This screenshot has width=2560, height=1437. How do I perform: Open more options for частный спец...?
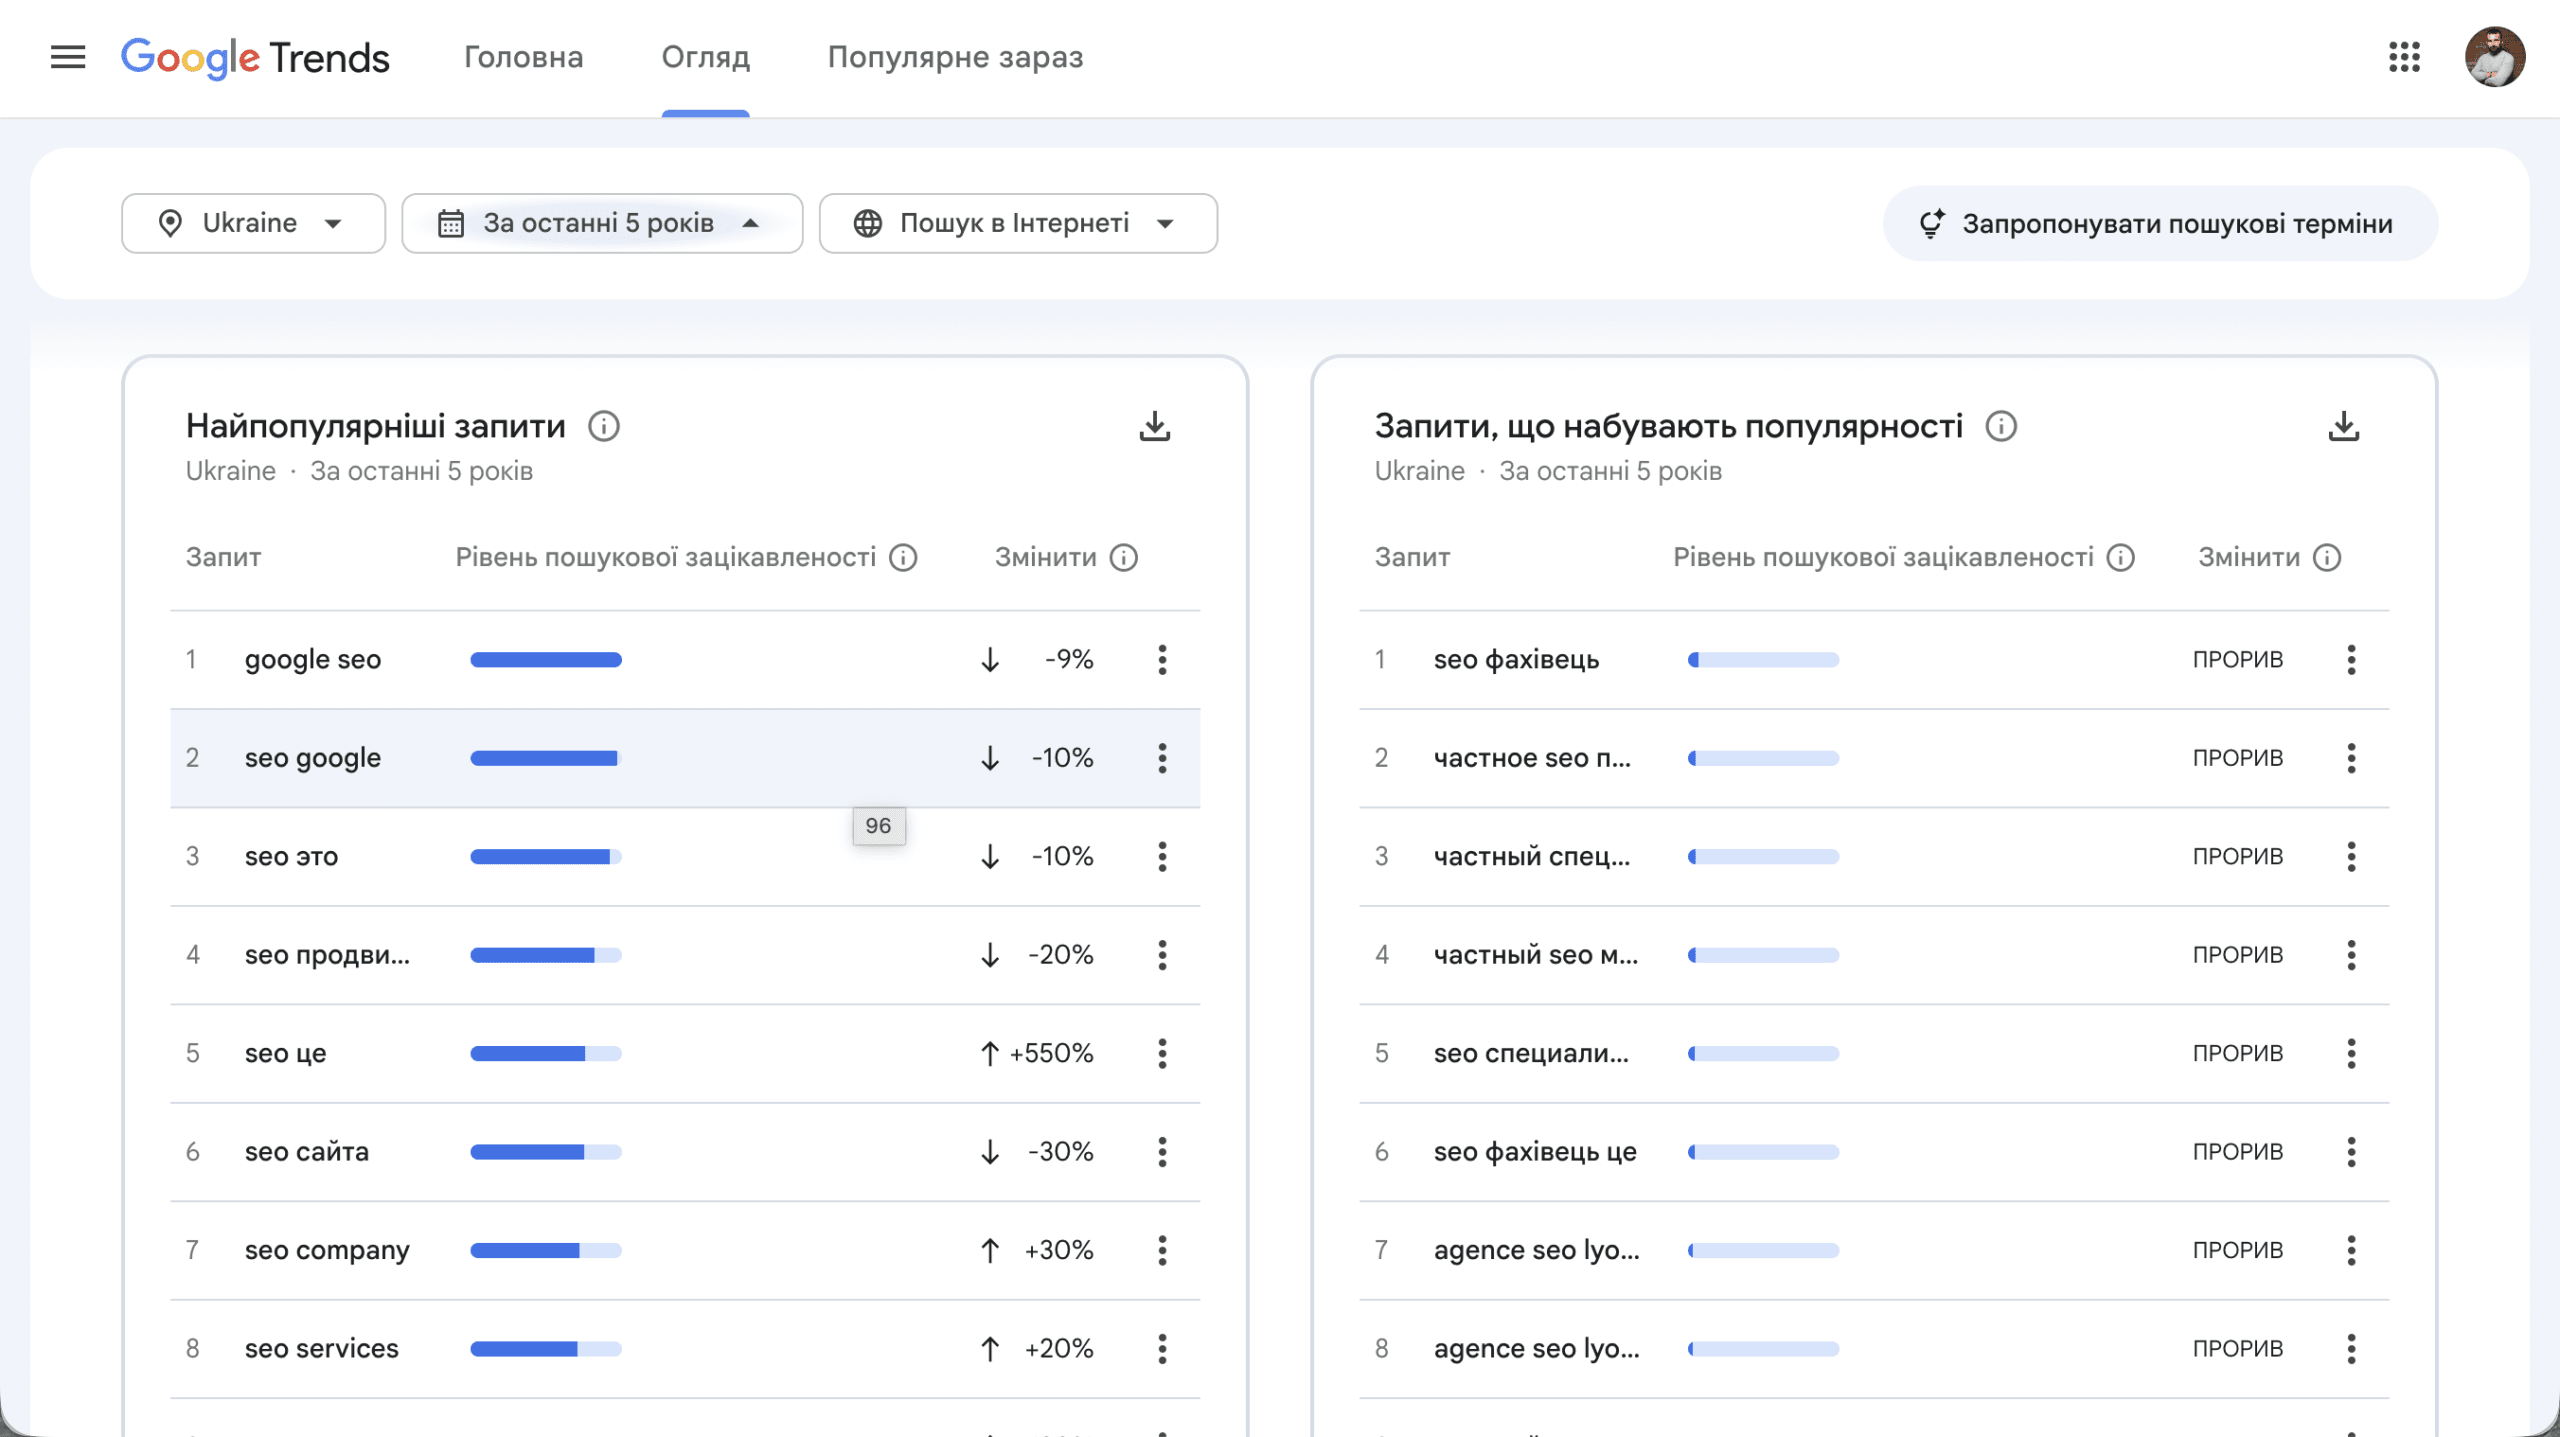point(2351,857)
